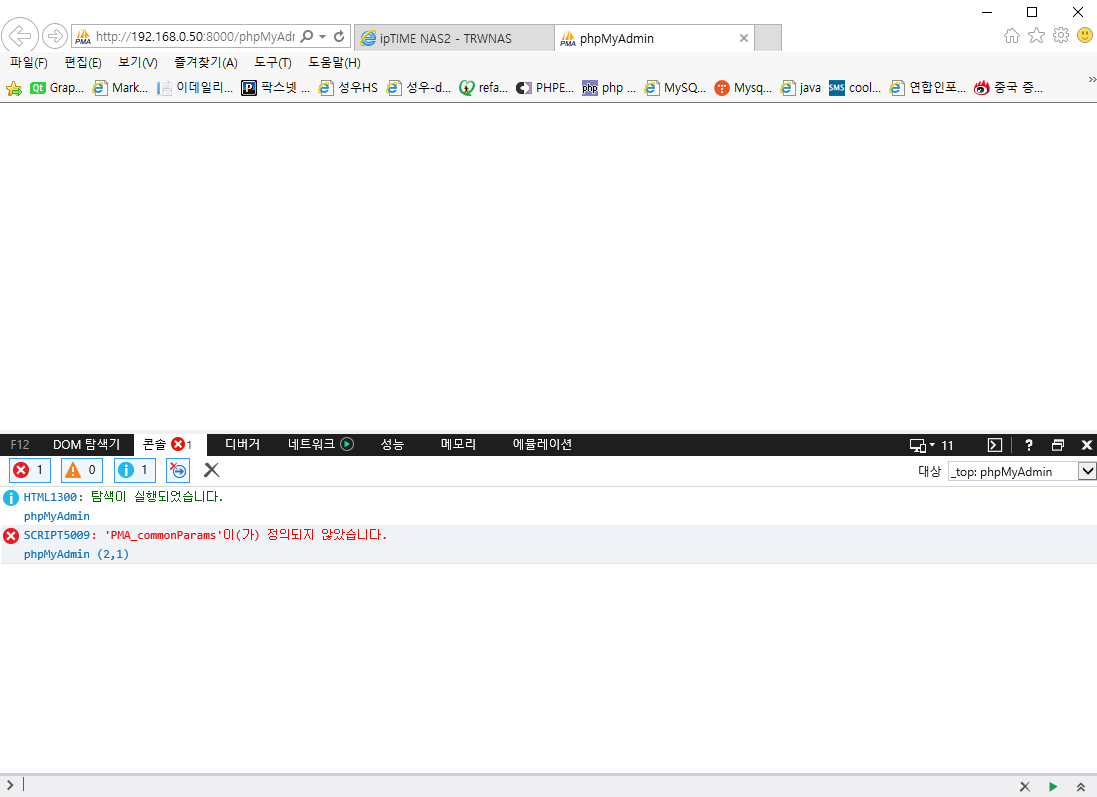This screenshot has width=1097, height=797.
Task: Open the 네트워크 tab
Action: 320,444
